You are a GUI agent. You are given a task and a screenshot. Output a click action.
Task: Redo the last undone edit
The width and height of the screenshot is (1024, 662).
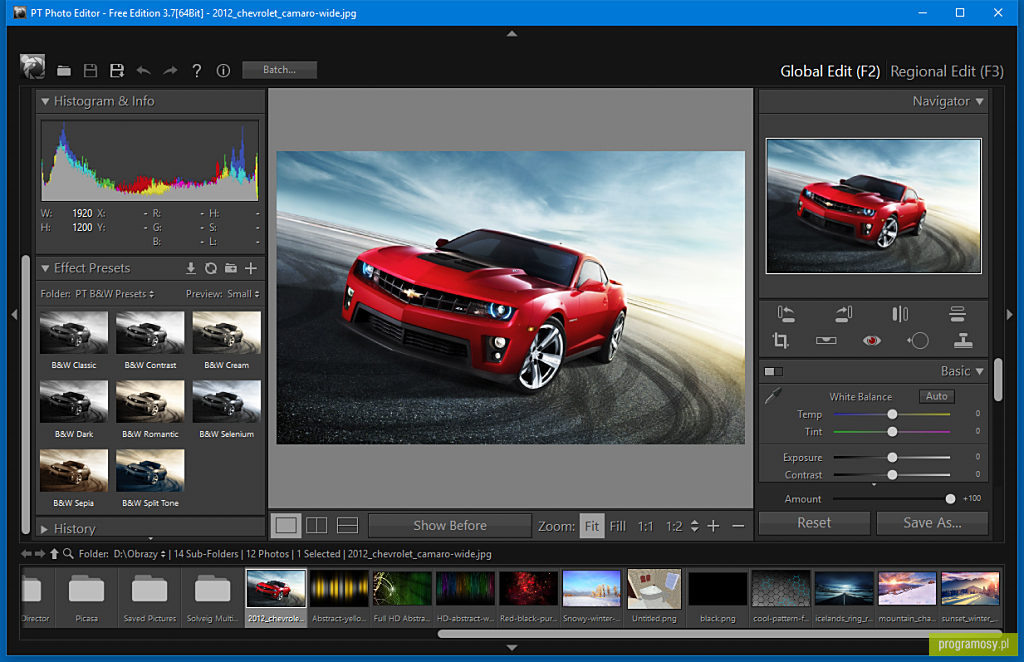click(x=170, y=71)
